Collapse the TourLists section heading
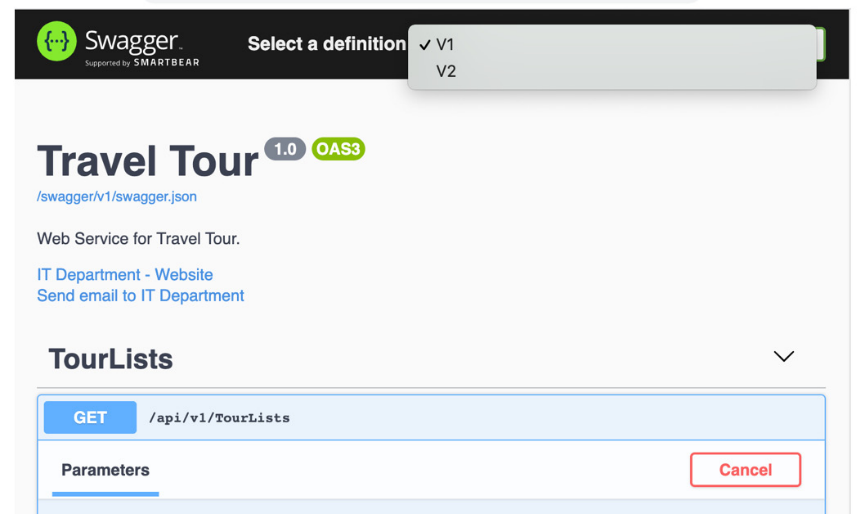 tap(111, 359)
